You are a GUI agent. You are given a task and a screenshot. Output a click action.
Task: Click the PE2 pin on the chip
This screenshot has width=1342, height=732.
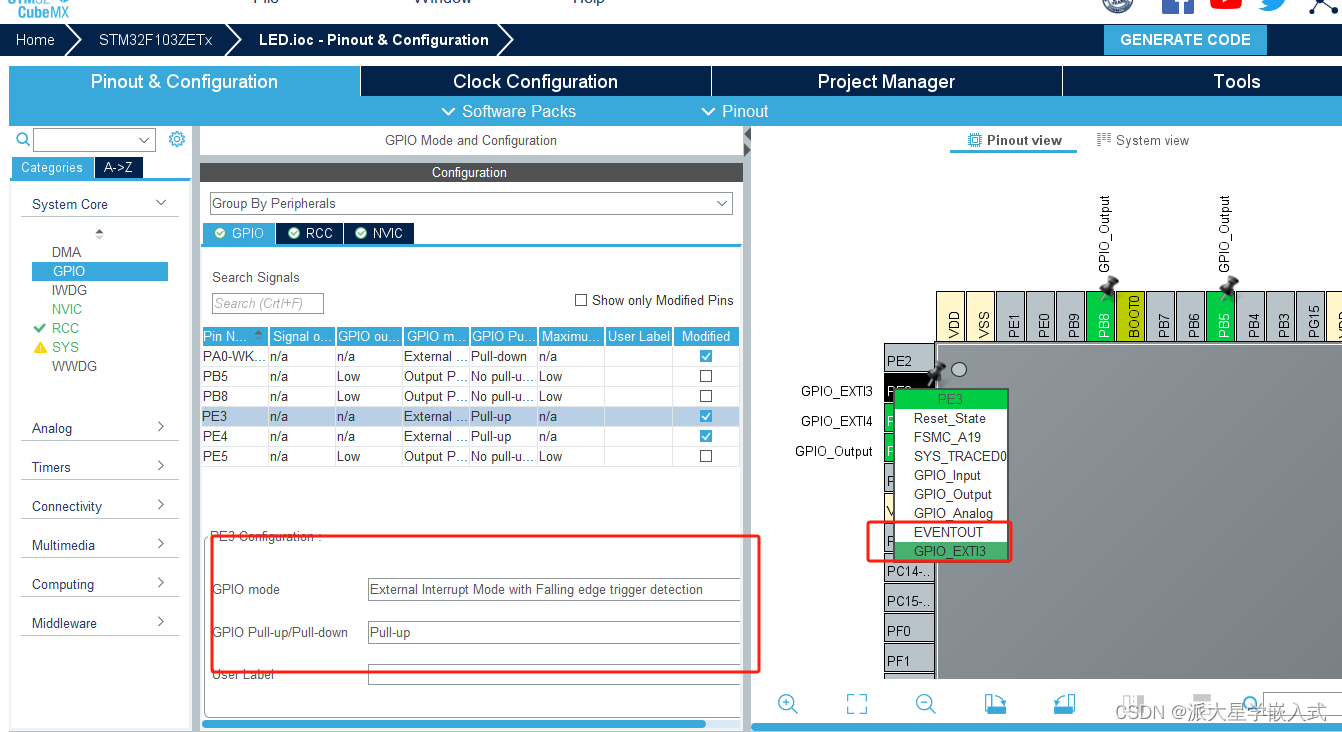click(909, 360)
